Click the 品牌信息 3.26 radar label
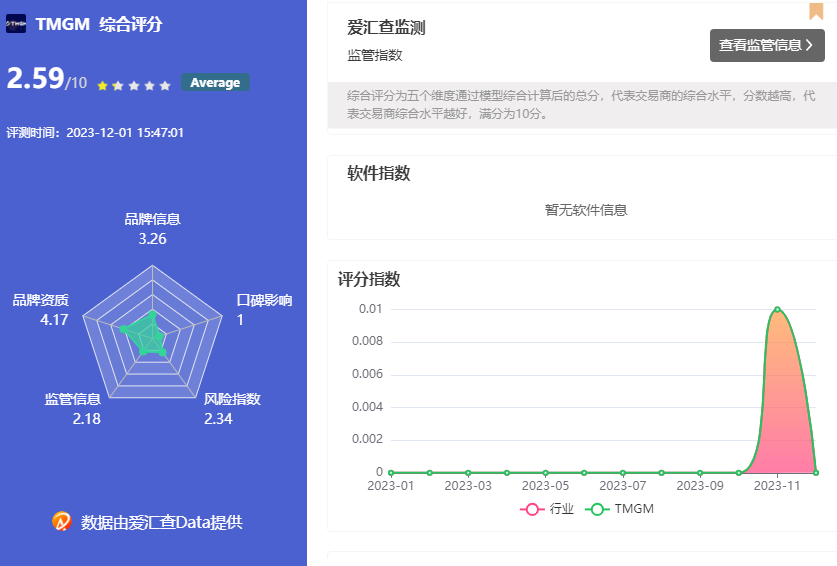The image size is (837, 566). tap(153, 229)
